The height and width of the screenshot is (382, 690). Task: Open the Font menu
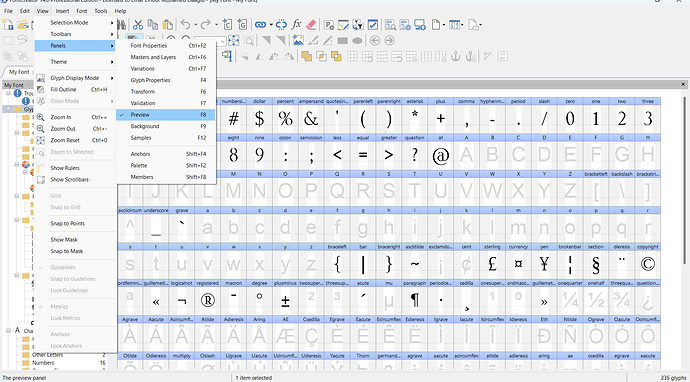click(82, 11)
